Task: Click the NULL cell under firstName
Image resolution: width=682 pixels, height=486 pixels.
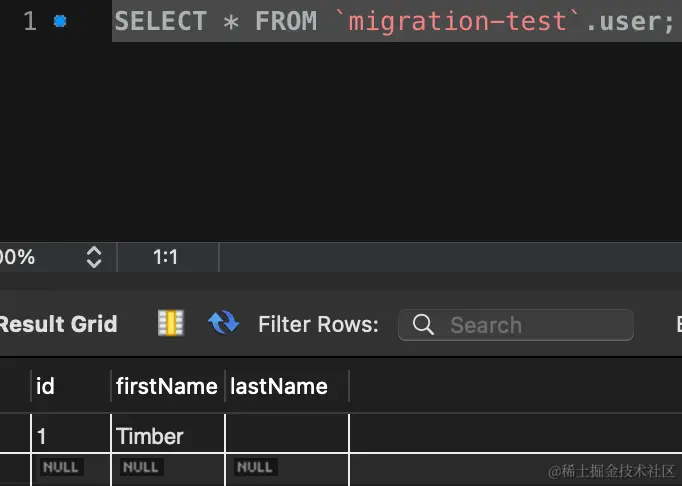Action: point(140,467)
